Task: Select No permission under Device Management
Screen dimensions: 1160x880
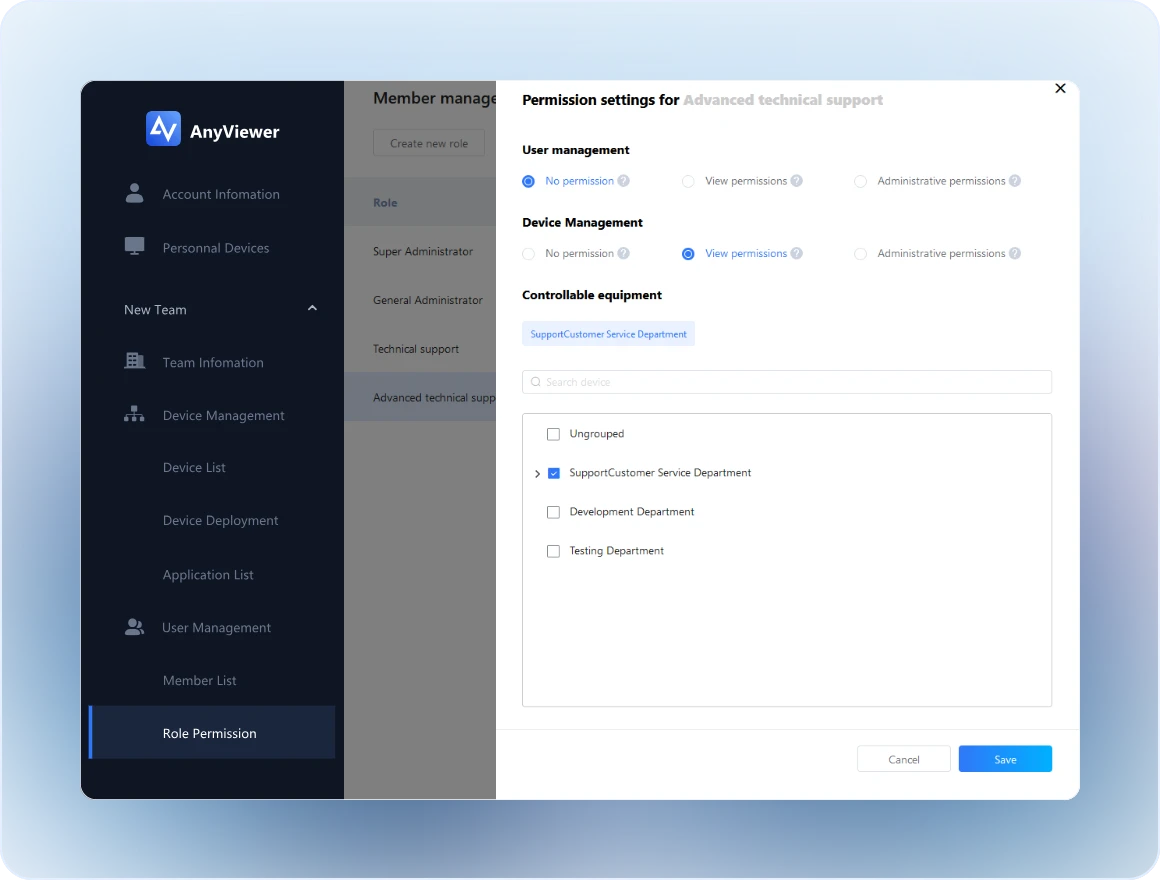Action: (x=529, y=254)
